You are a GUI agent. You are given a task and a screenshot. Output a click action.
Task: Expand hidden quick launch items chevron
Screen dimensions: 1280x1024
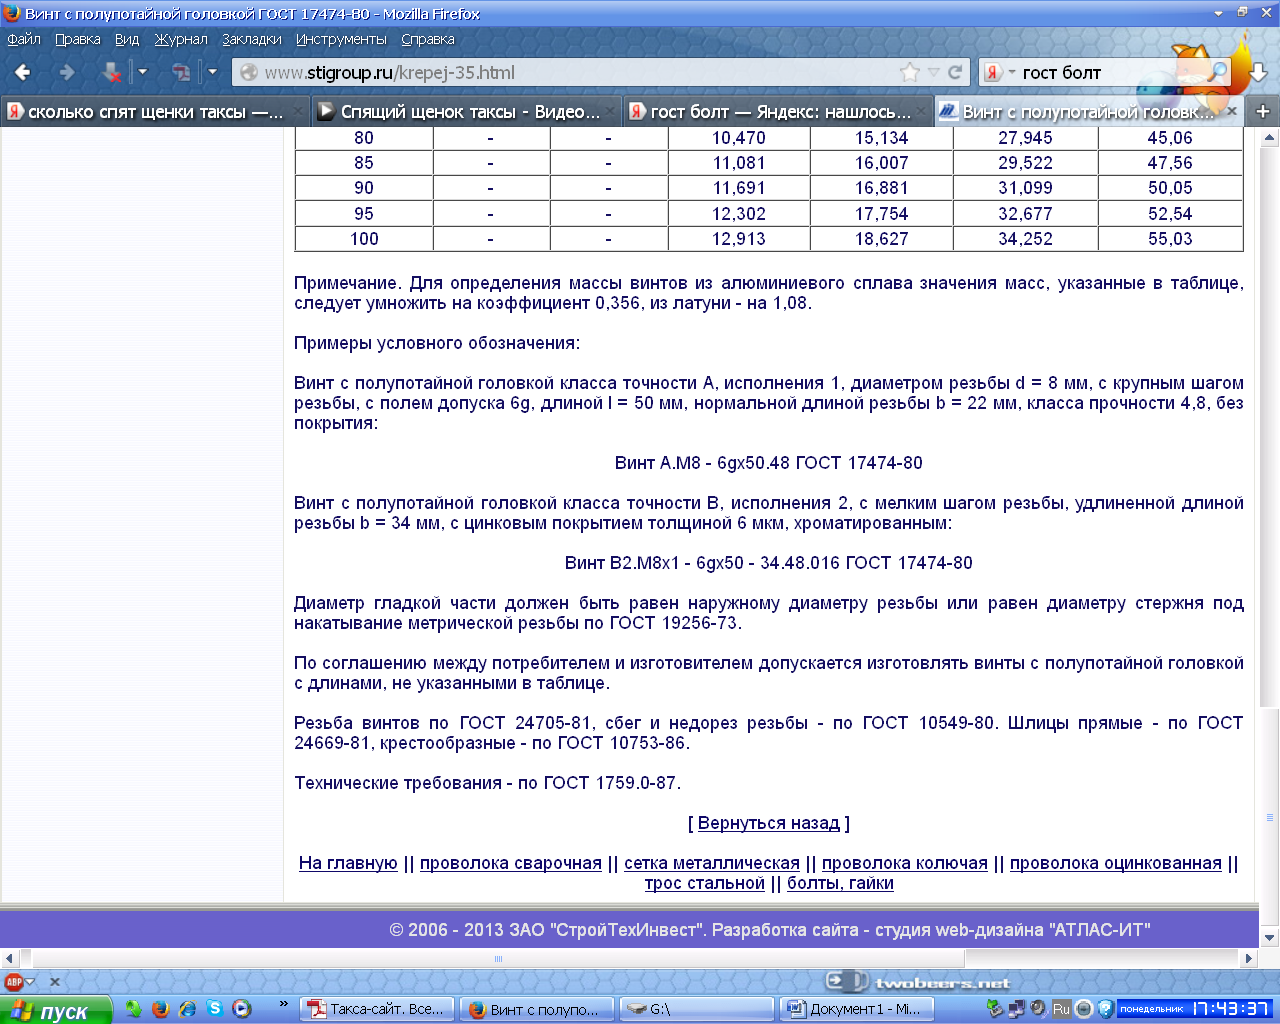pos(284,1004)
